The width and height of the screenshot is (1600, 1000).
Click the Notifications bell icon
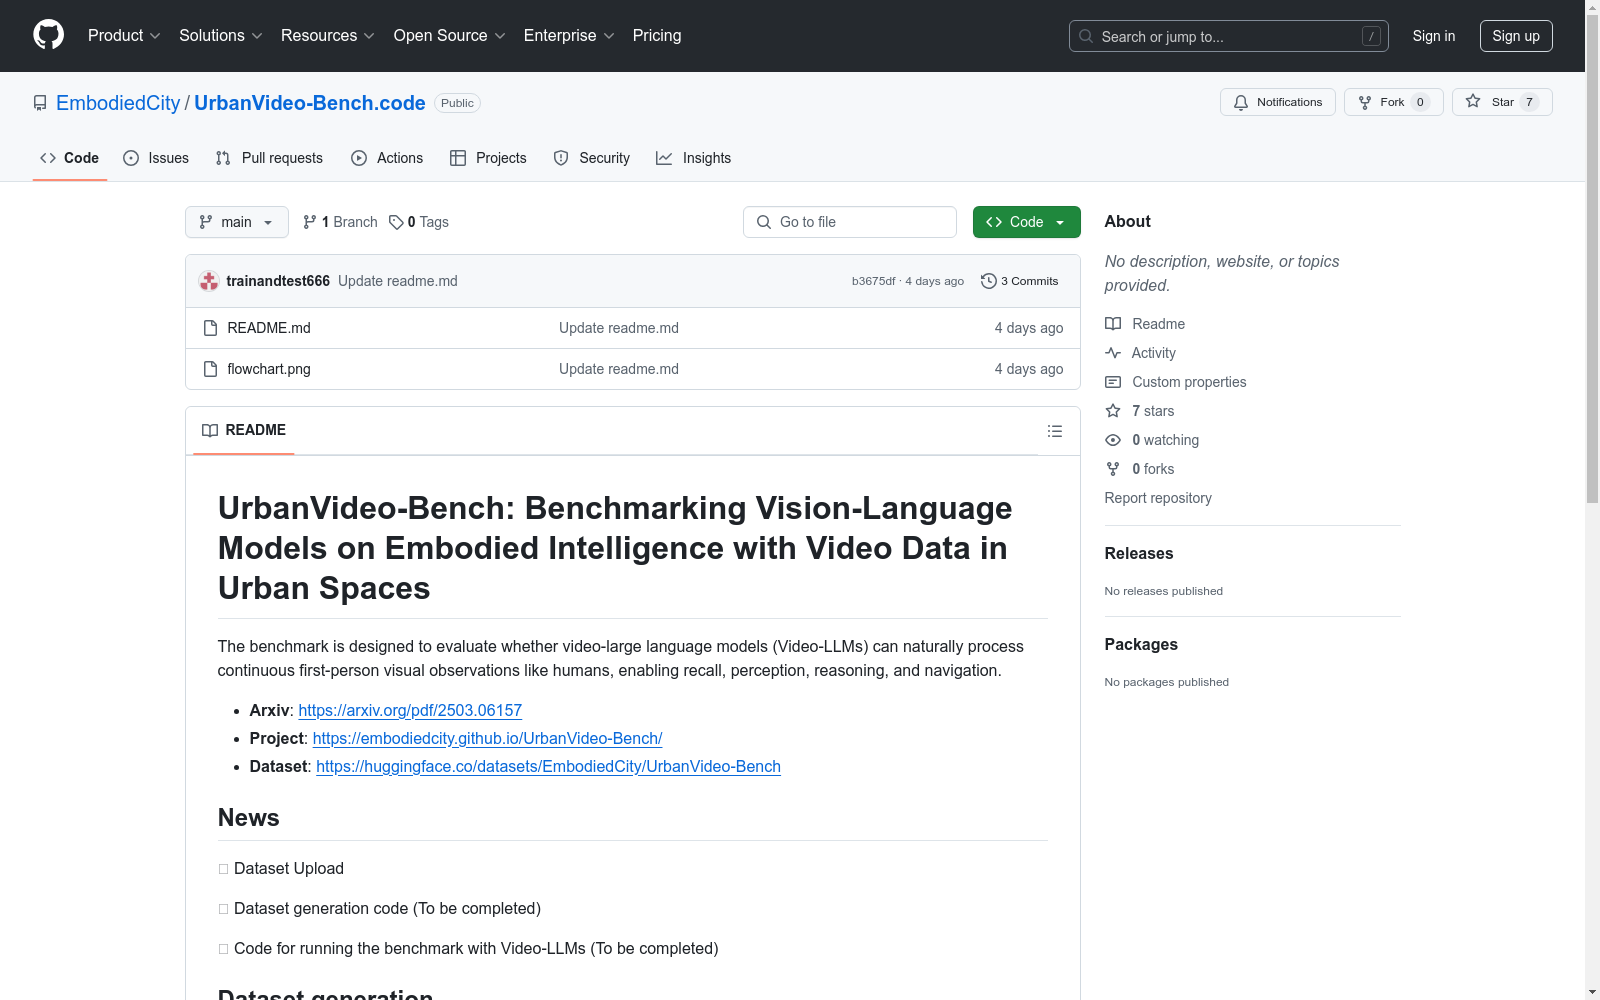(x=1241, y=102)
